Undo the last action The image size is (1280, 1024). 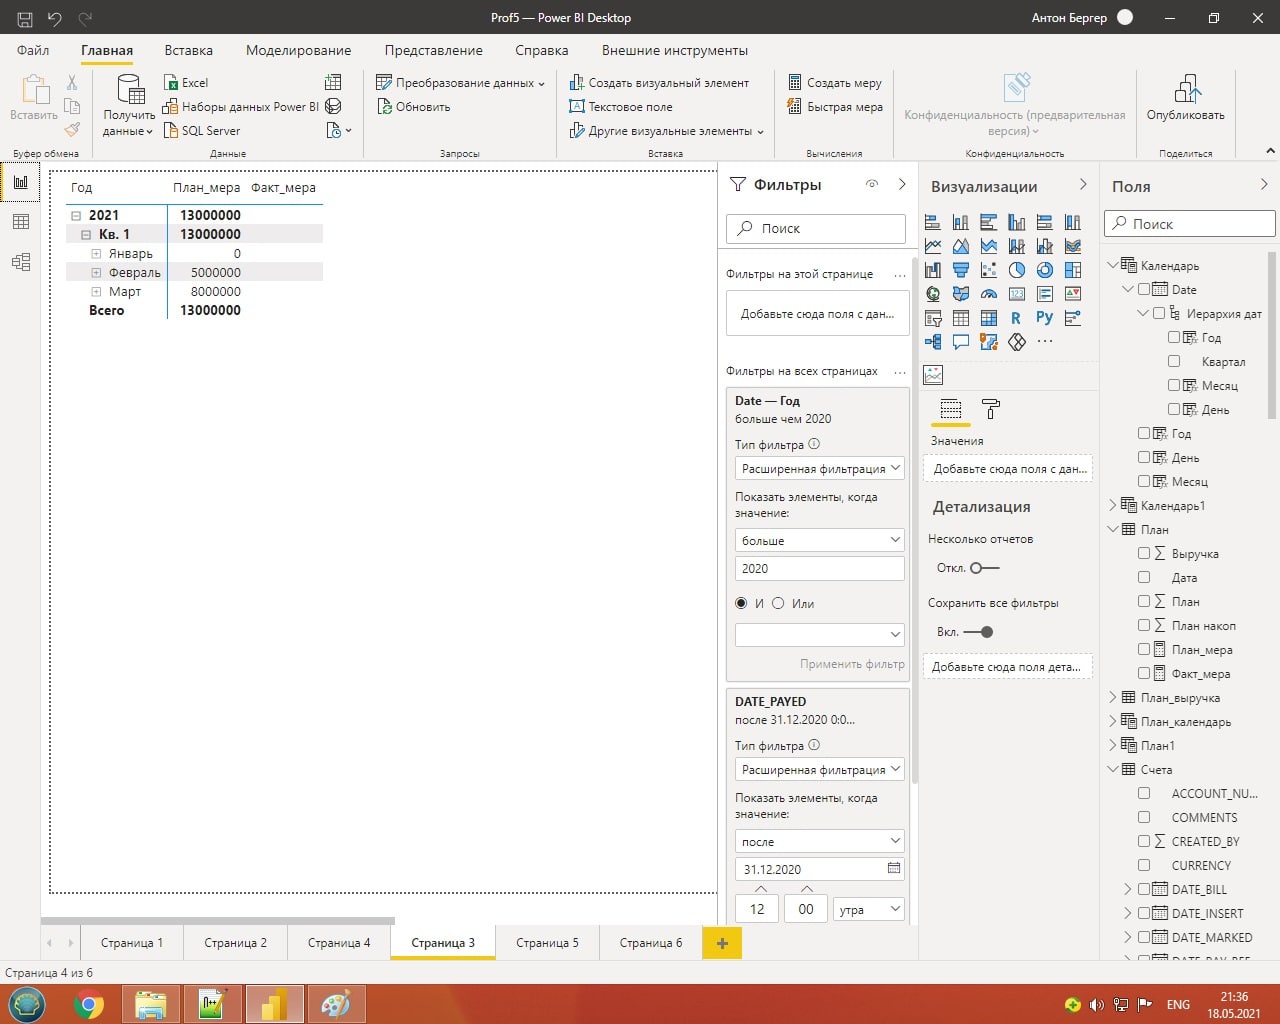tap(55, 18)
